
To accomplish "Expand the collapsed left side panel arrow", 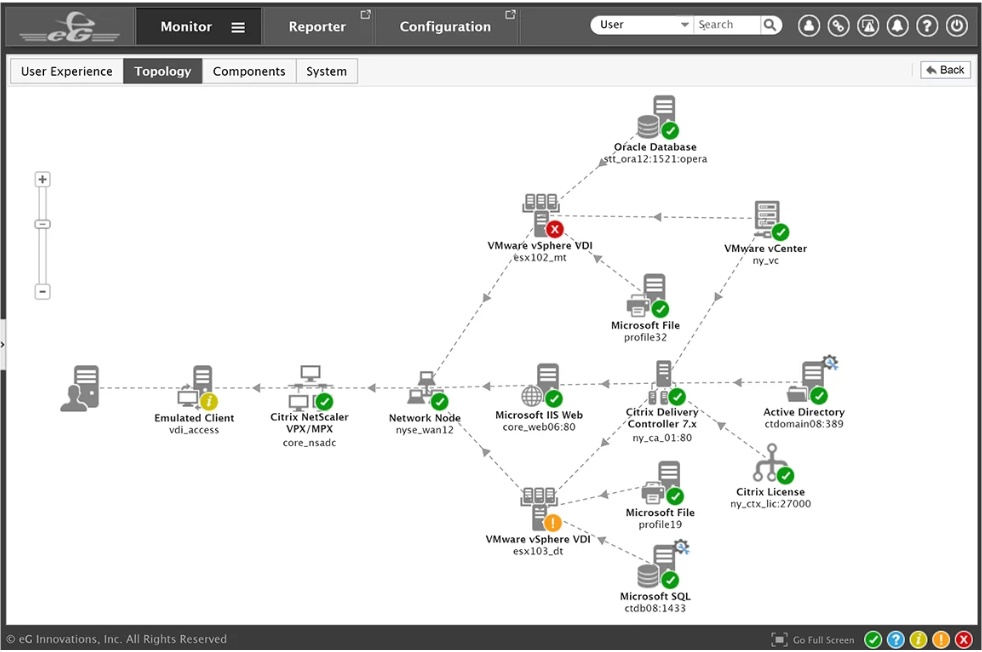I will 3,344.
